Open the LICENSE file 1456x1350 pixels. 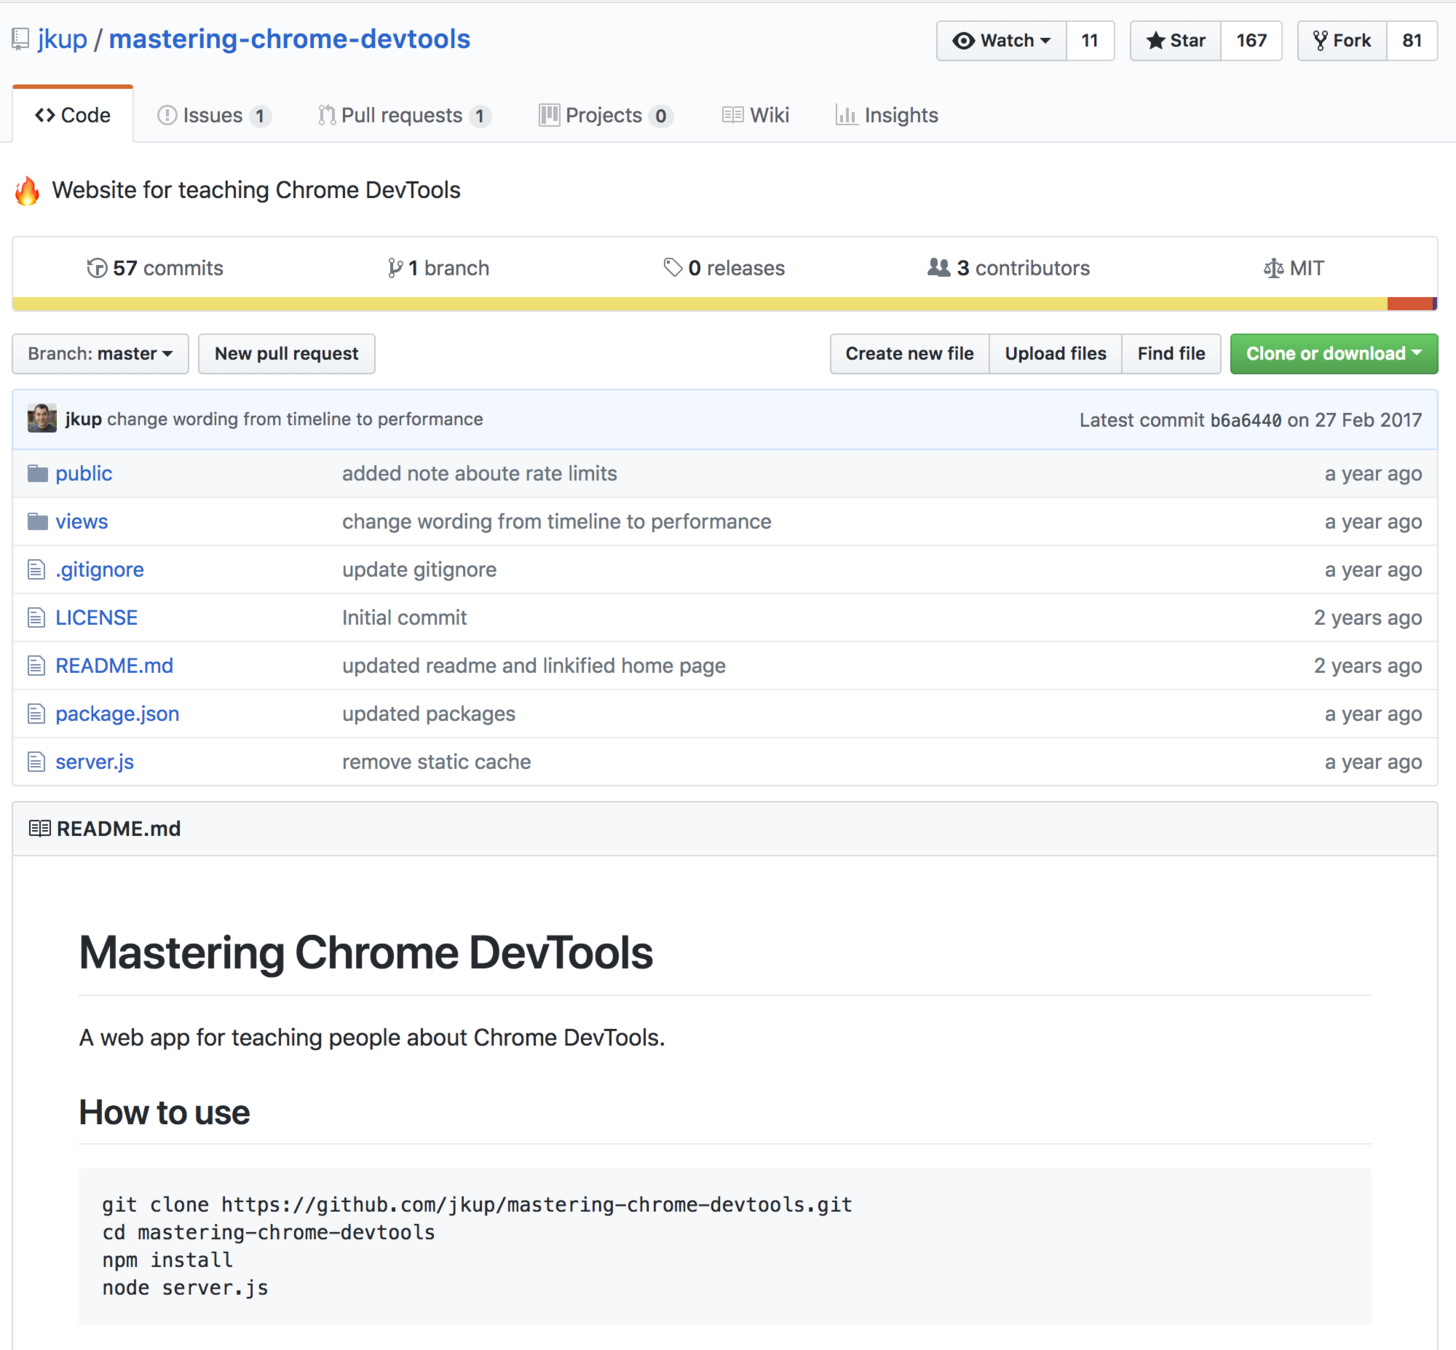click(97, 617)
